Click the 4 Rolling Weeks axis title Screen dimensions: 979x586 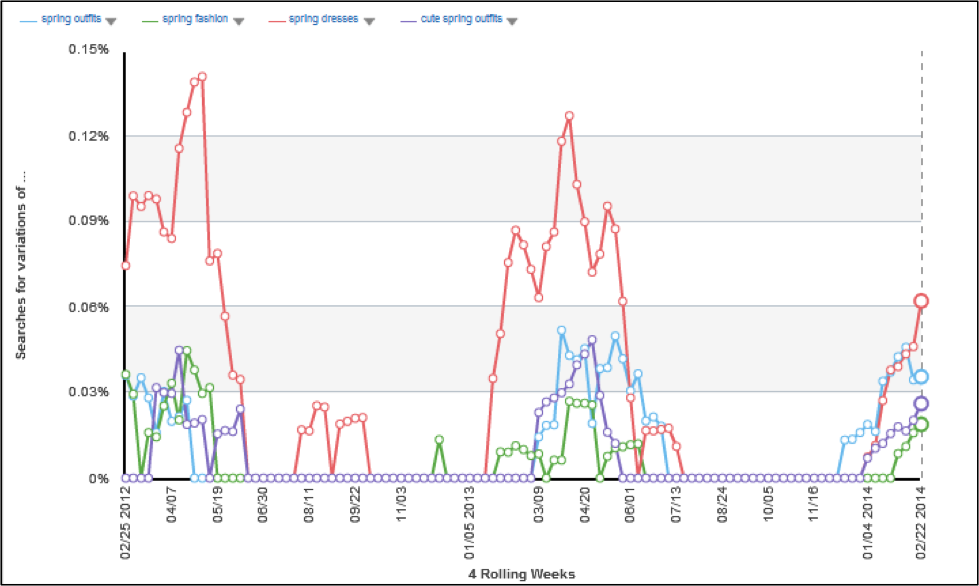522,574
